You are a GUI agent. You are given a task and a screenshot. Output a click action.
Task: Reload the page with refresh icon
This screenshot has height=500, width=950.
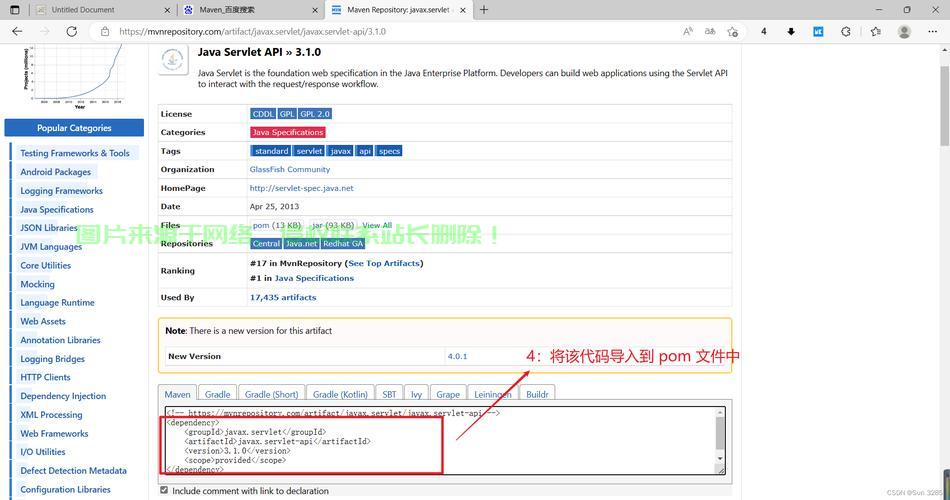point(71,32)
